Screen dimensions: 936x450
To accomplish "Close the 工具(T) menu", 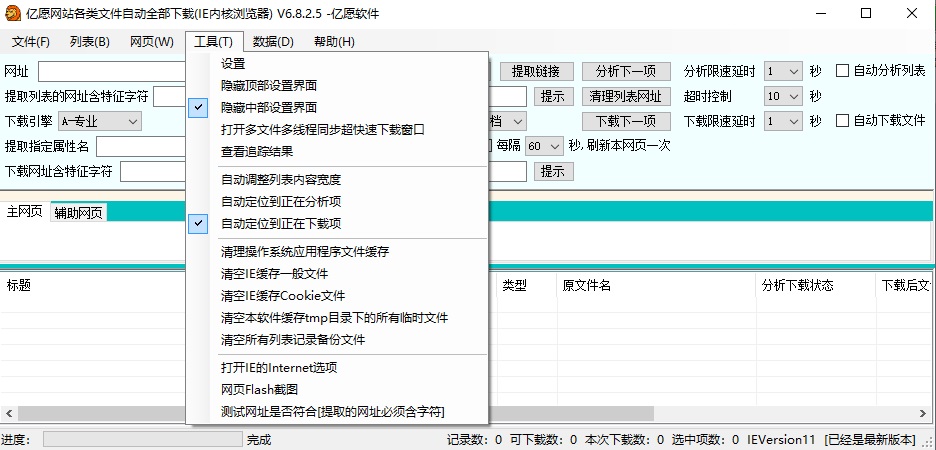I will click(x=214, y=42).
